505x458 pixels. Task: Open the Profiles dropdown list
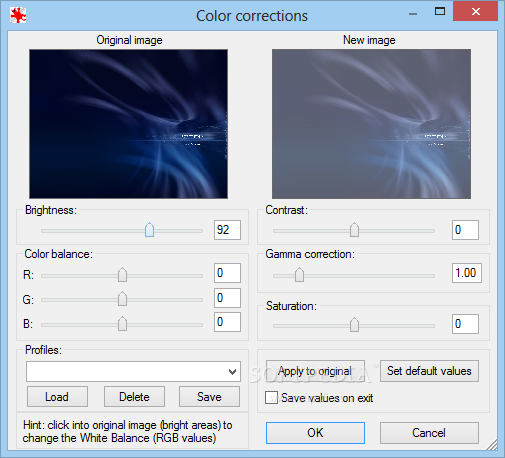pyautogui.click(x=133, y=371)
